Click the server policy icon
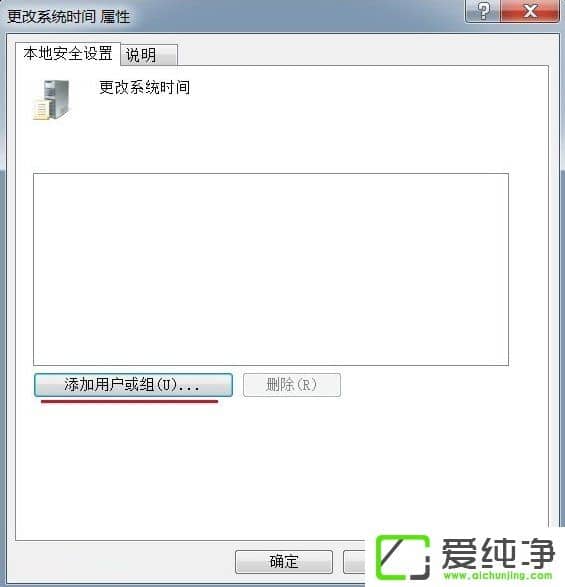 click(52, 100)
